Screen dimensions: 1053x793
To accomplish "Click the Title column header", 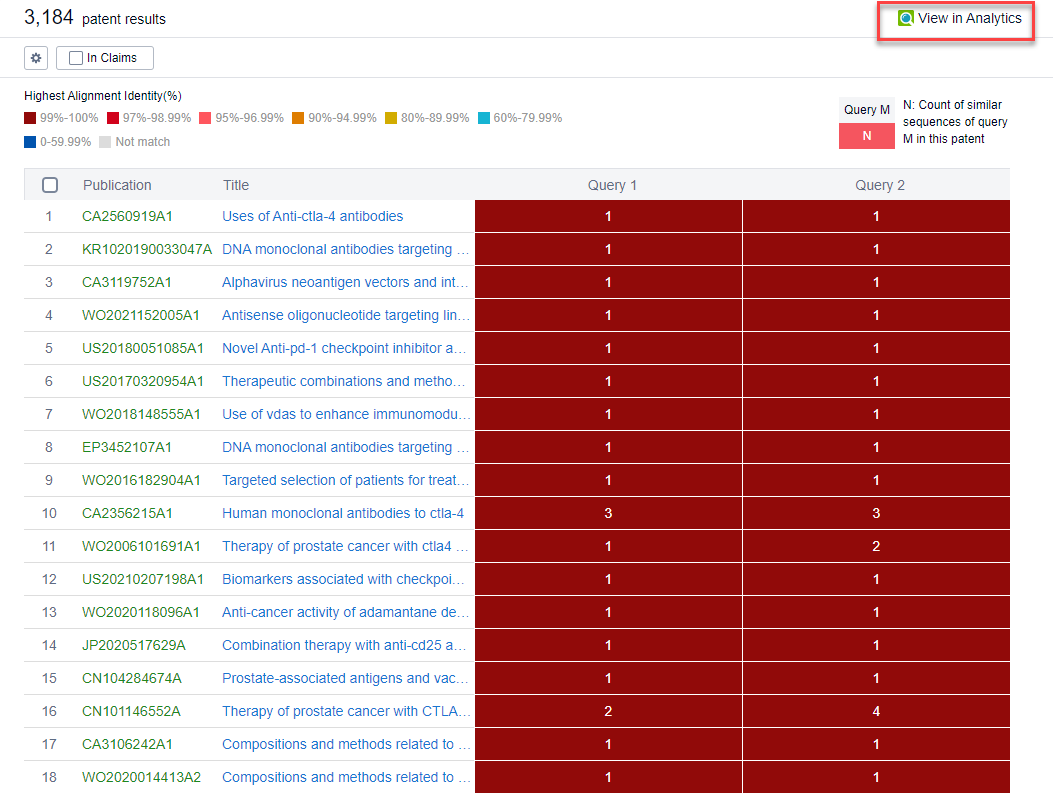I will click(x=236, y=185).
